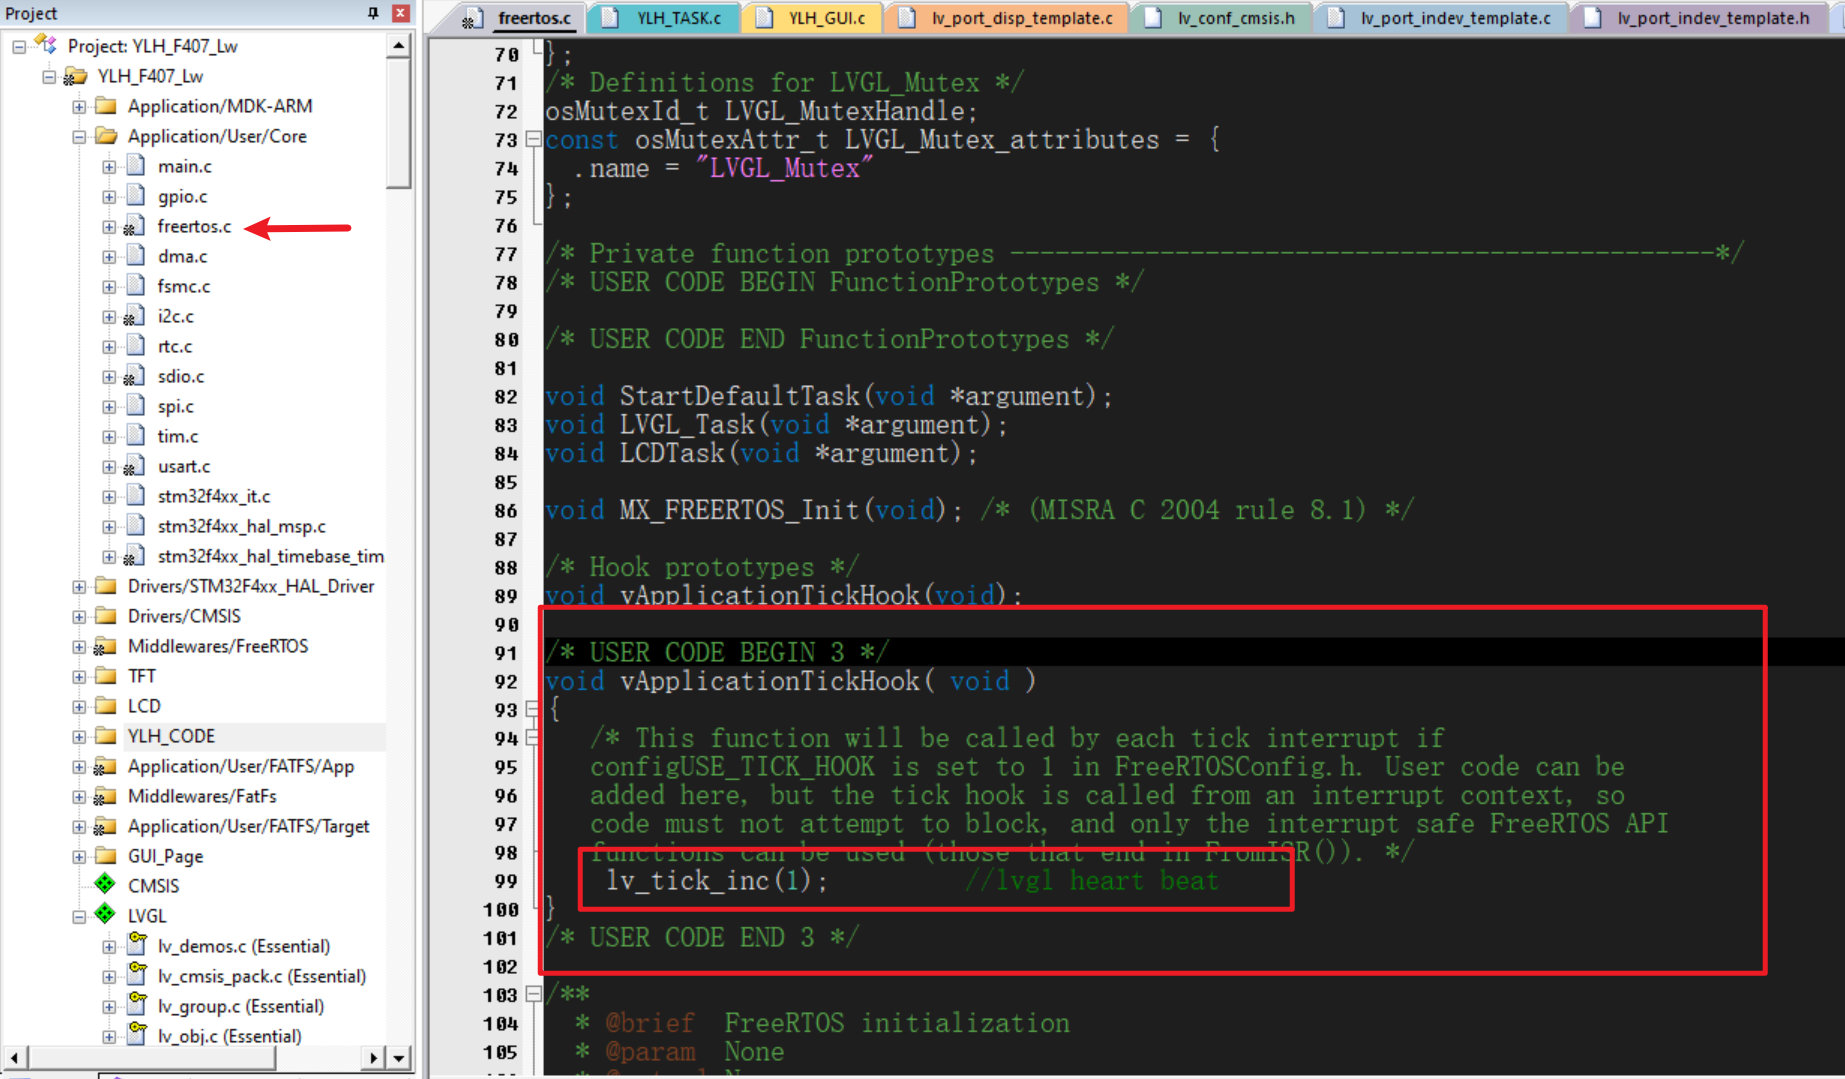Select stm32f4xx_it.c in the project tree

[x=214, y=496]
